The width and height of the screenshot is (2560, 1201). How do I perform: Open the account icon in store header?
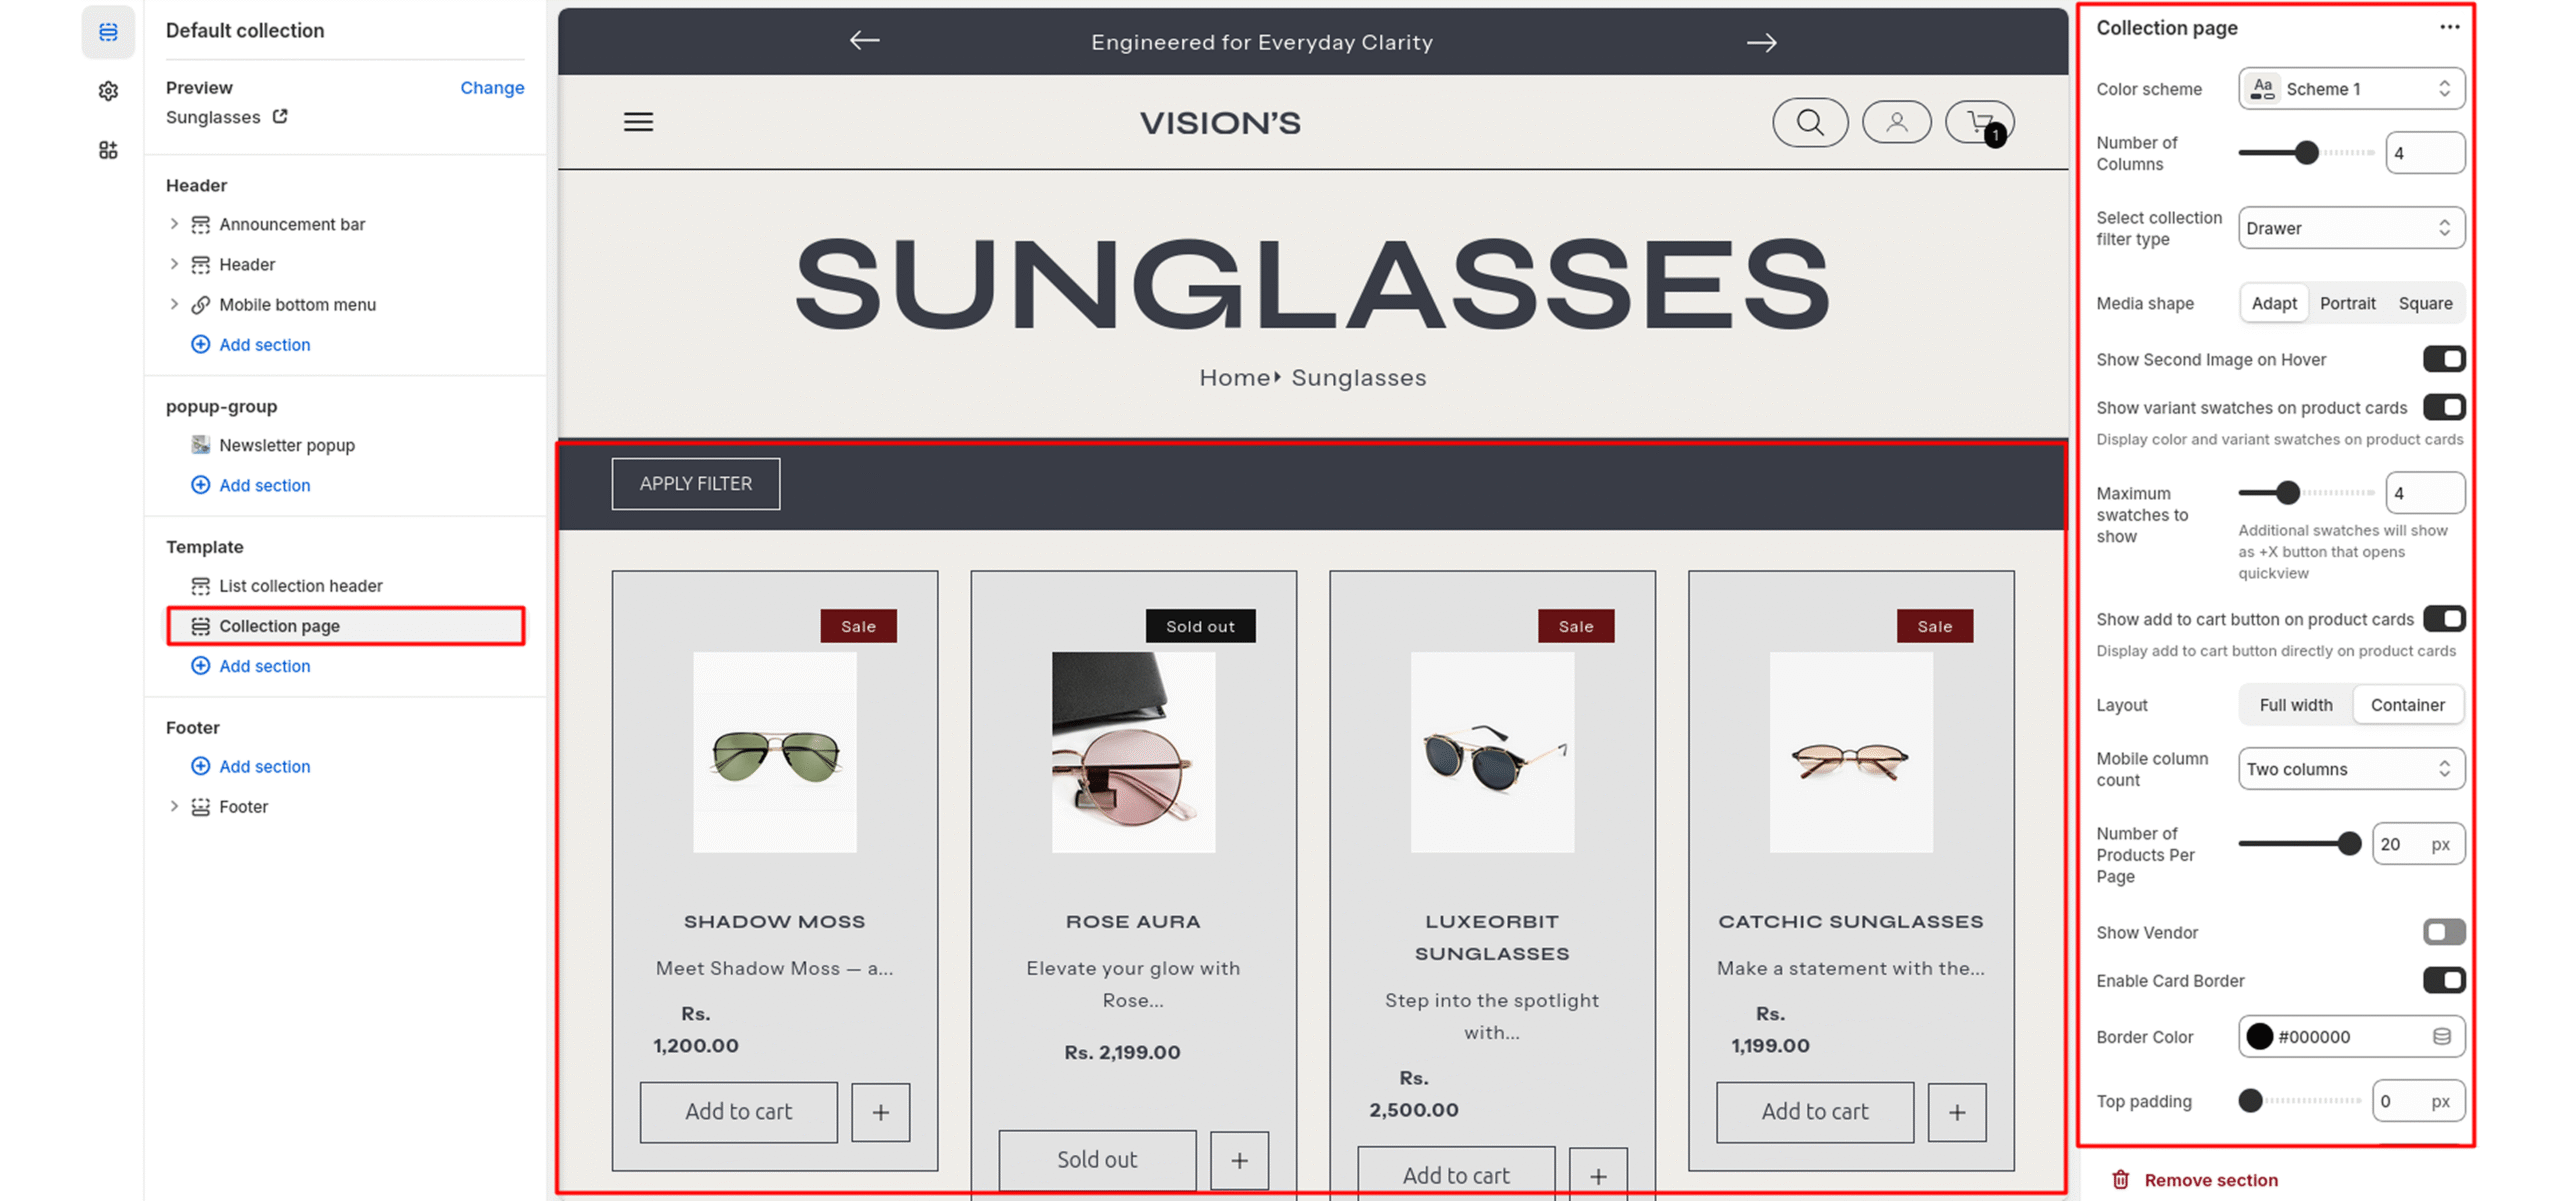tap(1896, 122)
